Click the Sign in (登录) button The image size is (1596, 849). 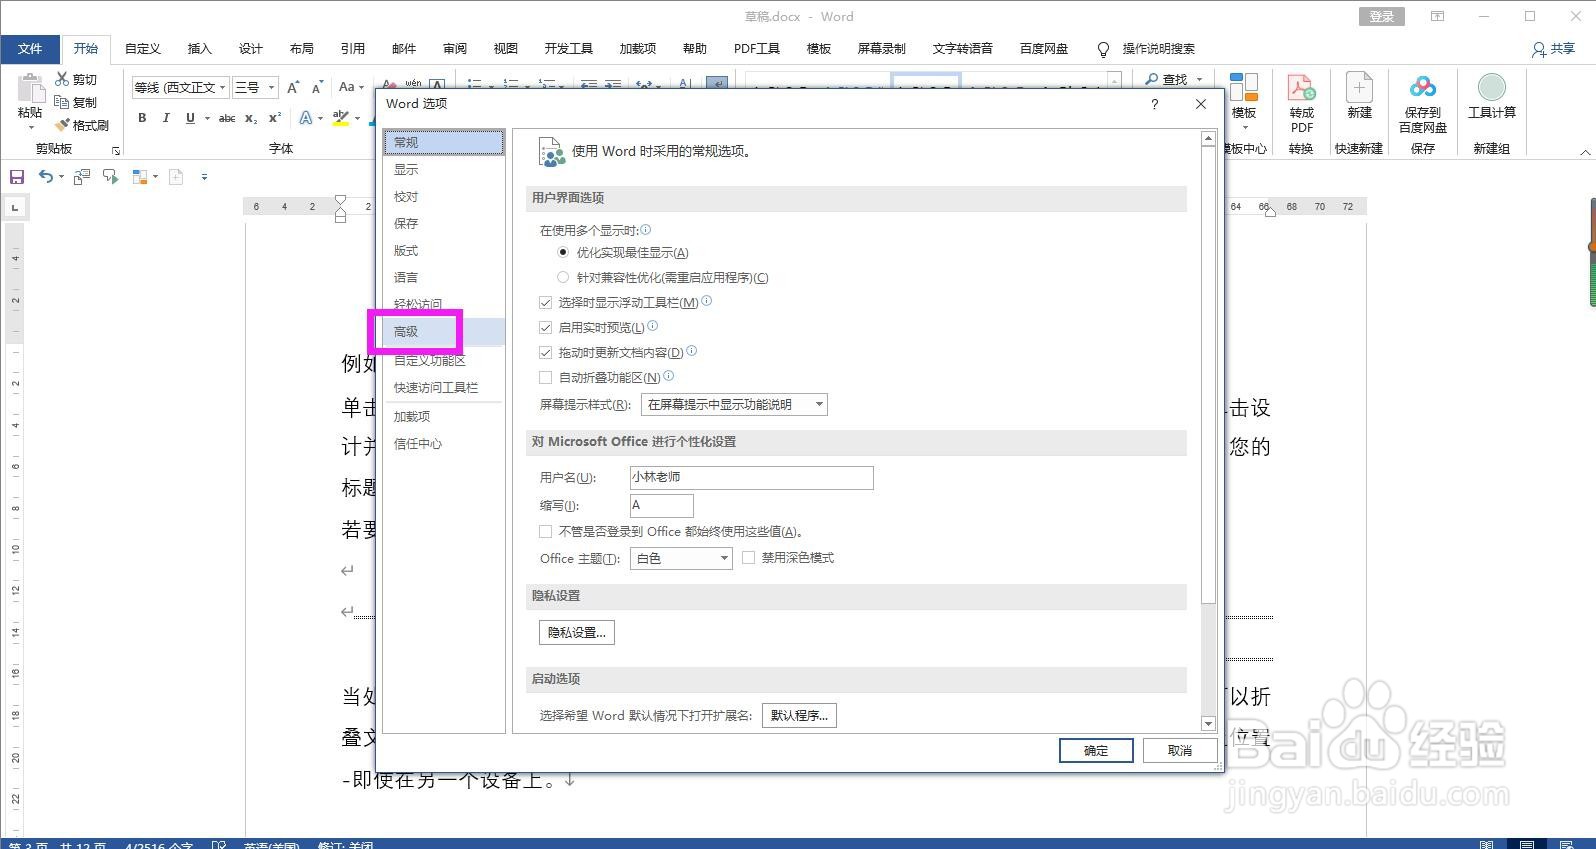pos(1382,16)
